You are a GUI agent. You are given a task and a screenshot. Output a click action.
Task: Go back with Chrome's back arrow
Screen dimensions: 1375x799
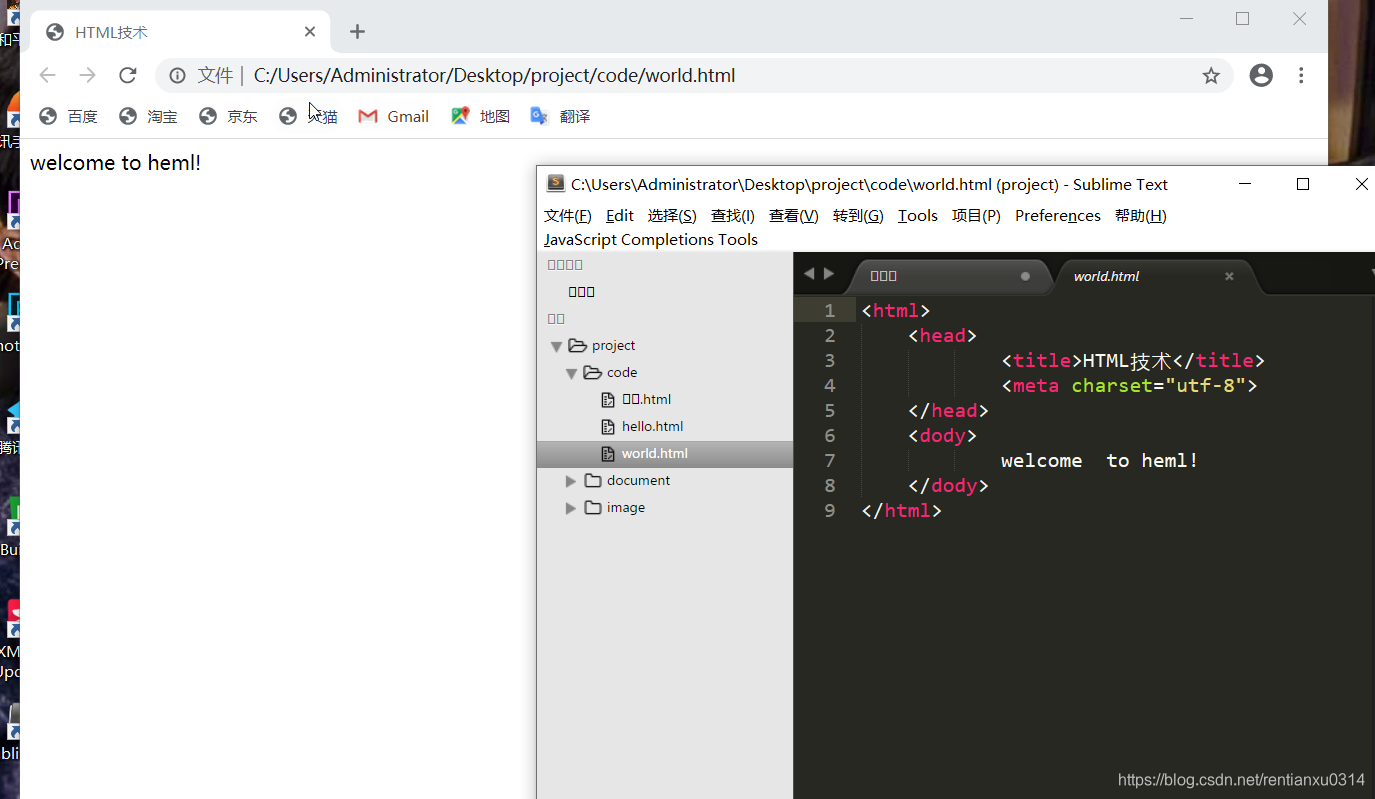[x=47, y=75]
